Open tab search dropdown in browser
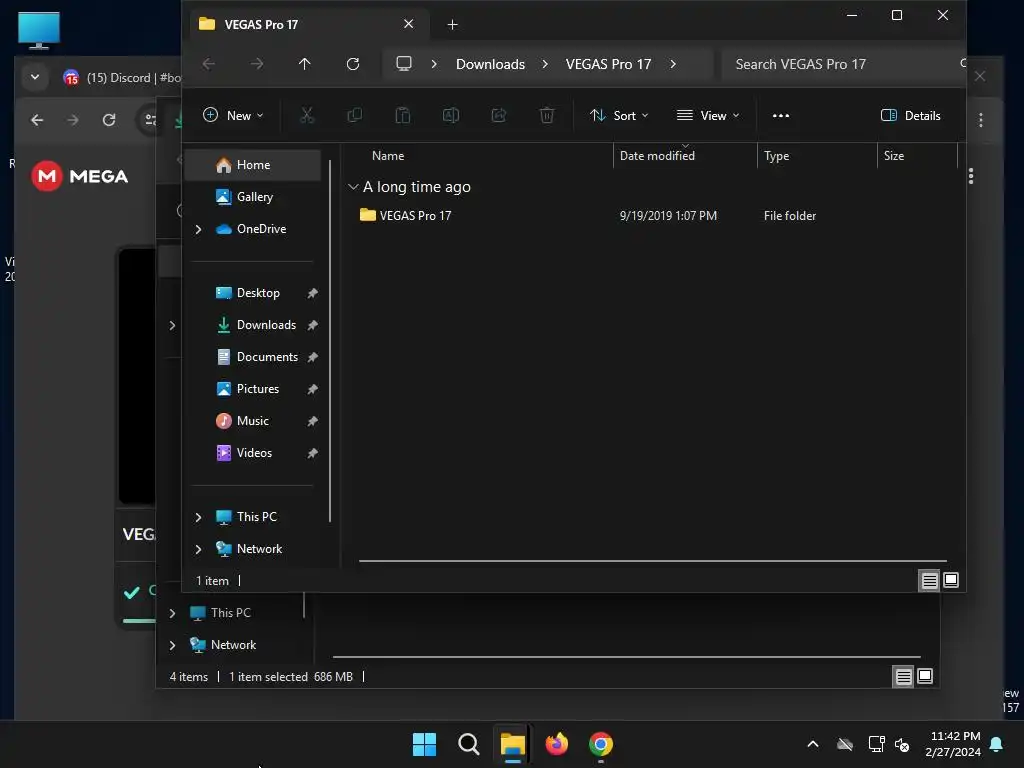Screen dimensions: 1024x768 [x=35, y=77]
